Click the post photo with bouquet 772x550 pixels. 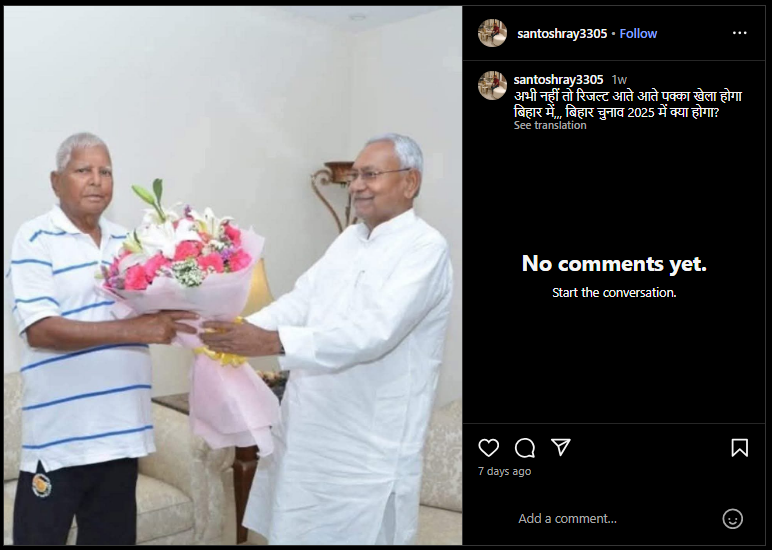(233, 275)
